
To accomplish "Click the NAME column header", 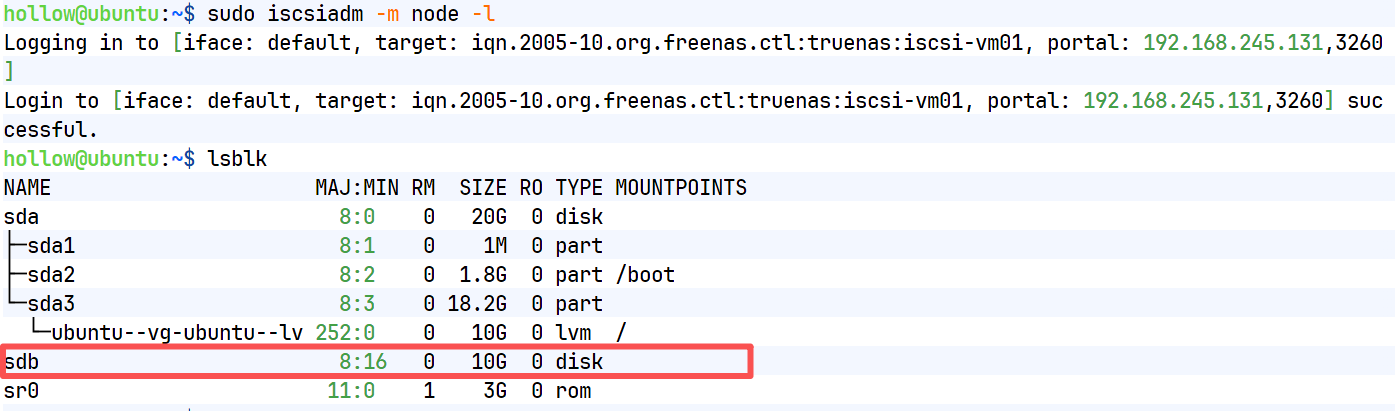I will point(27,188).
